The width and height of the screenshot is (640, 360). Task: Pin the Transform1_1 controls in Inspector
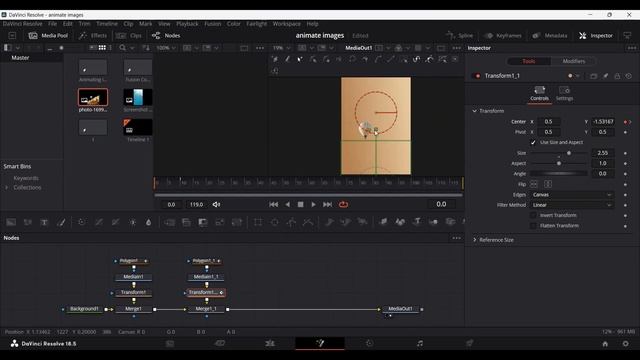(605, 76)
